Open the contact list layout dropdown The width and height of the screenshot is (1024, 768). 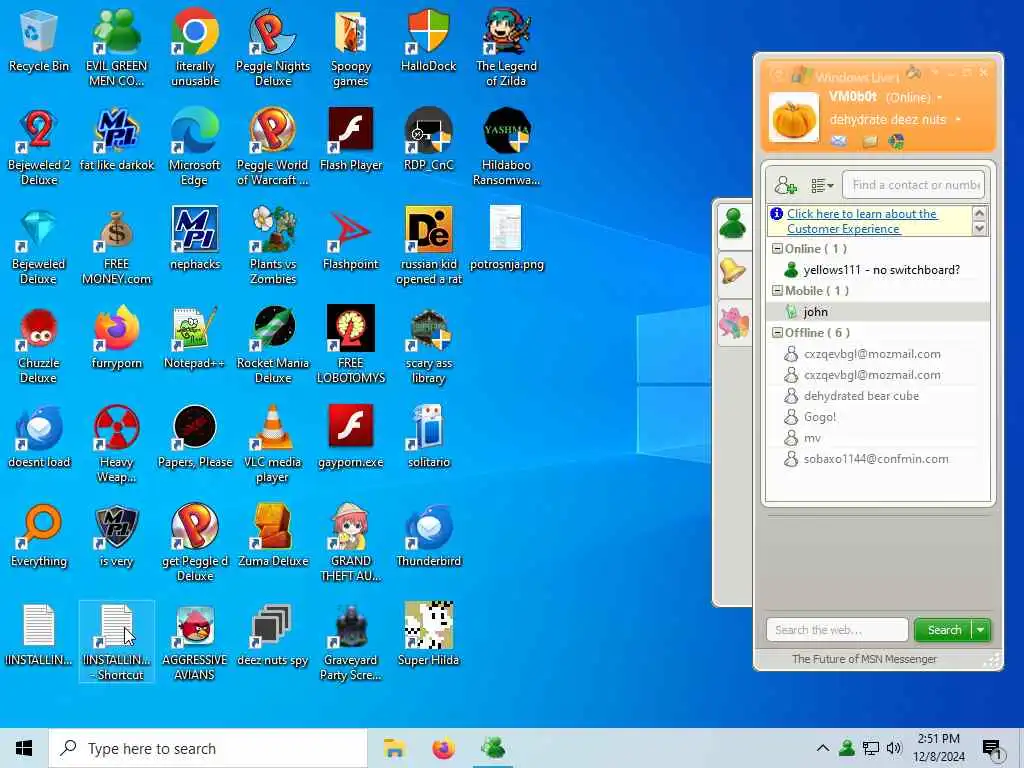(x=822, y=186)
